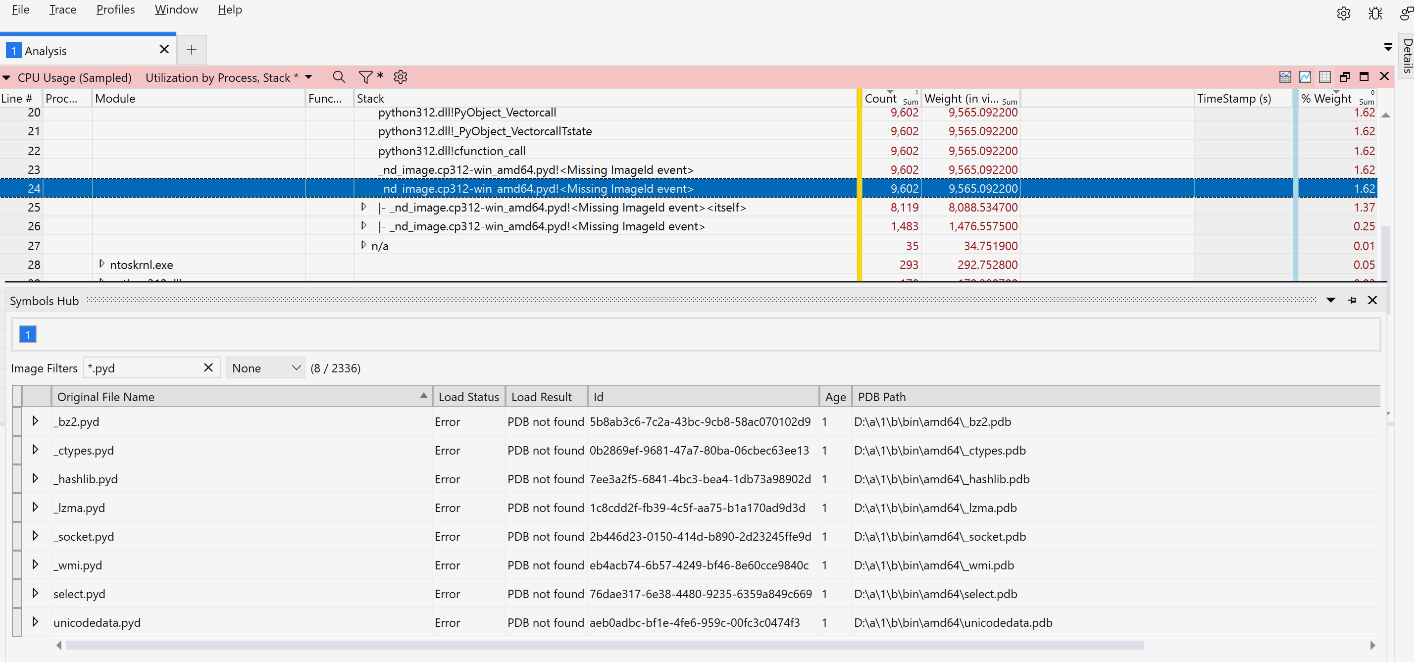This screenshot has width=1414, height=662.
Task: Click the bug feedback icon
Action: (1376, 13)
